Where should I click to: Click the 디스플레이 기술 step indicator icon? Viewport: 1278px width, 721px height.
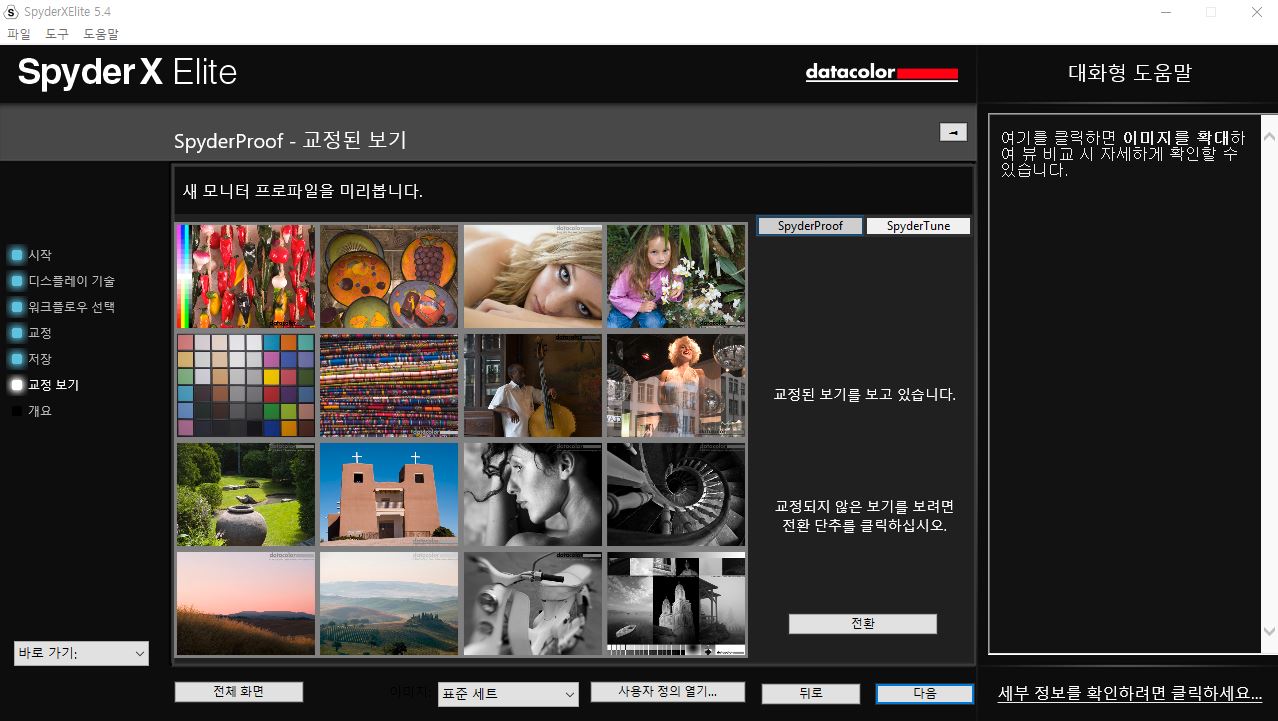17,281
